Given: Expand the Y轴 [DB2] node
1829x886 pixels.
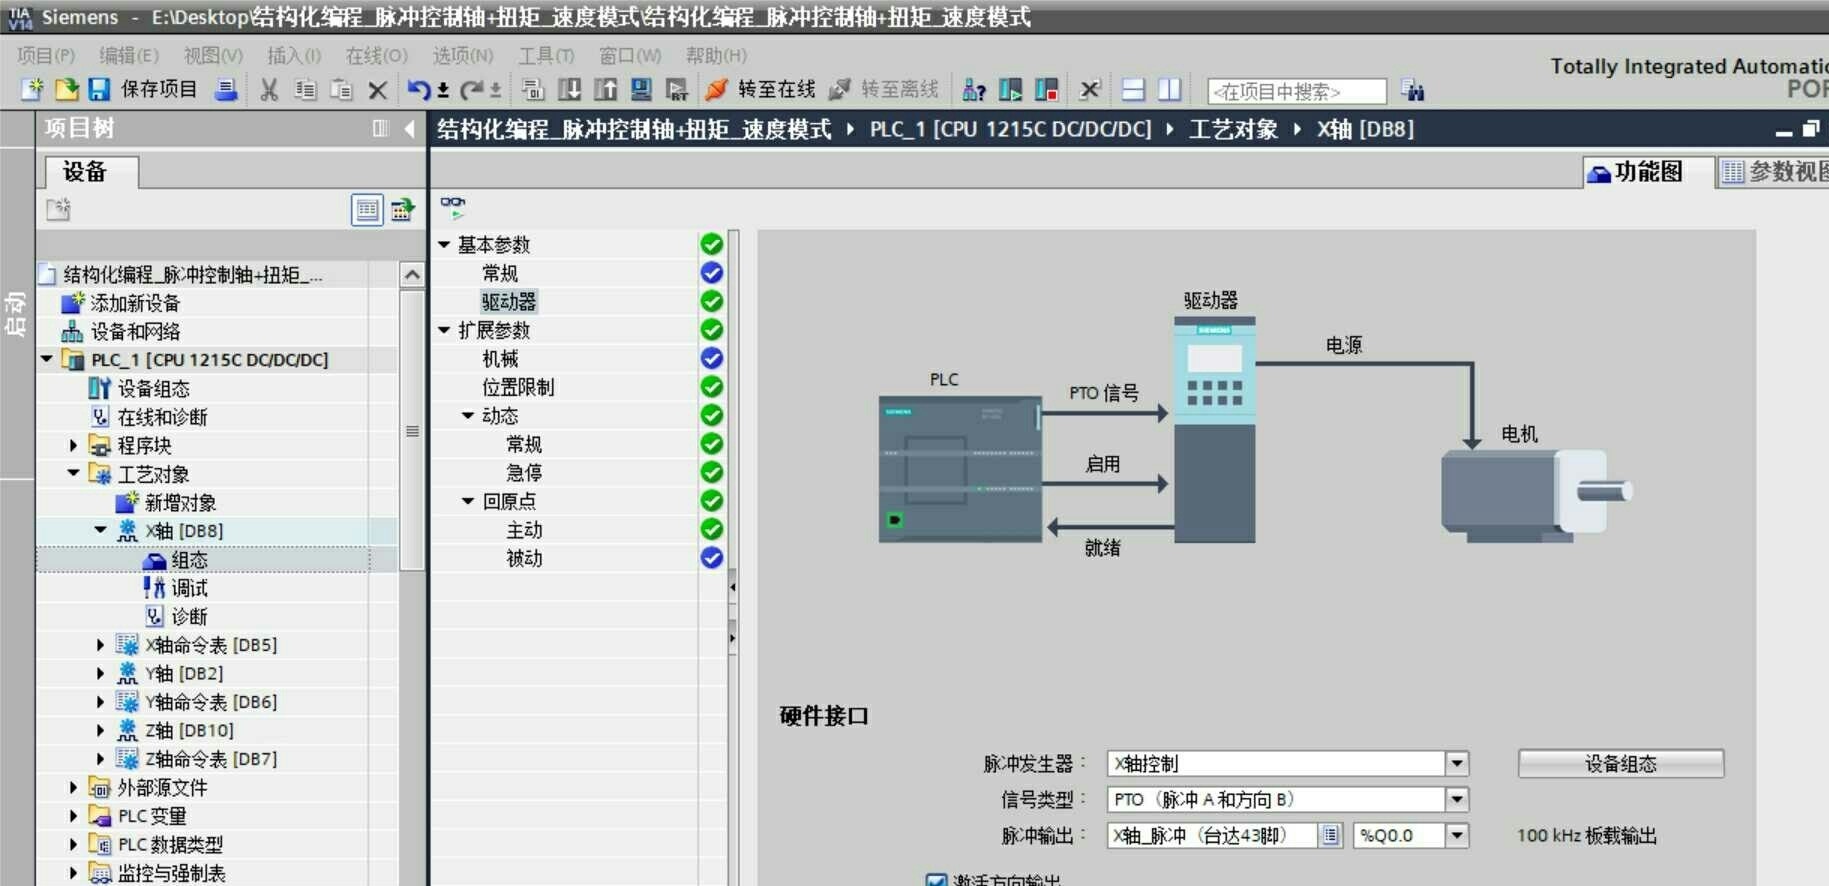Looking at the screenshot, I should 100,674.
